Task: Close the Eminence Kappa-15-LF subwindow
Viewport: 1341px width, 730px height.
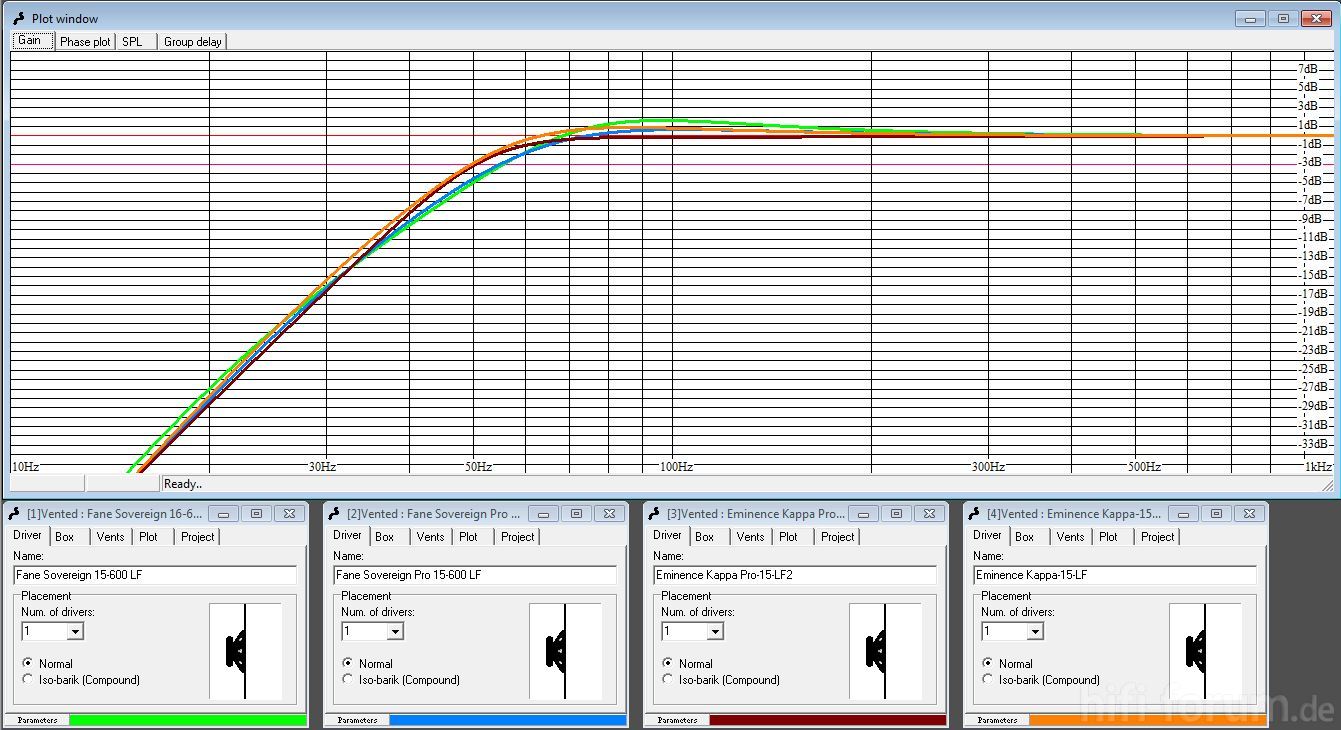Action: 1249,513
